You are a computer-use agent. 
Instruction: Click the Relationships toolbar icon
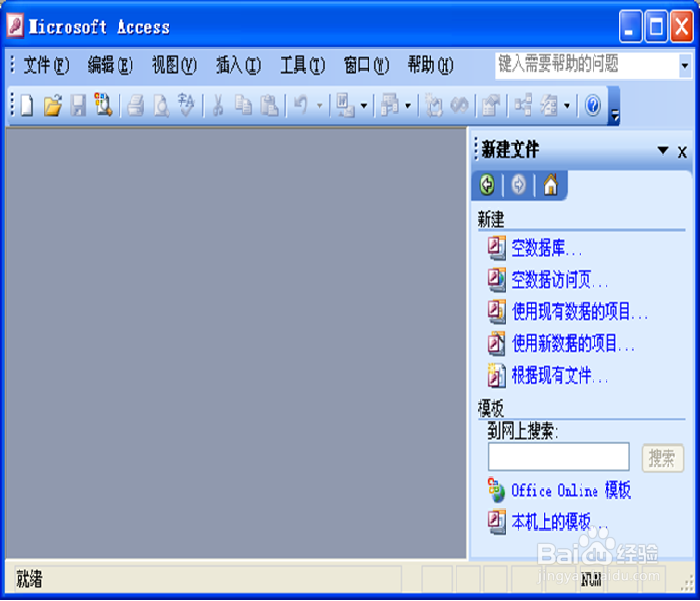tap(523, 106)
